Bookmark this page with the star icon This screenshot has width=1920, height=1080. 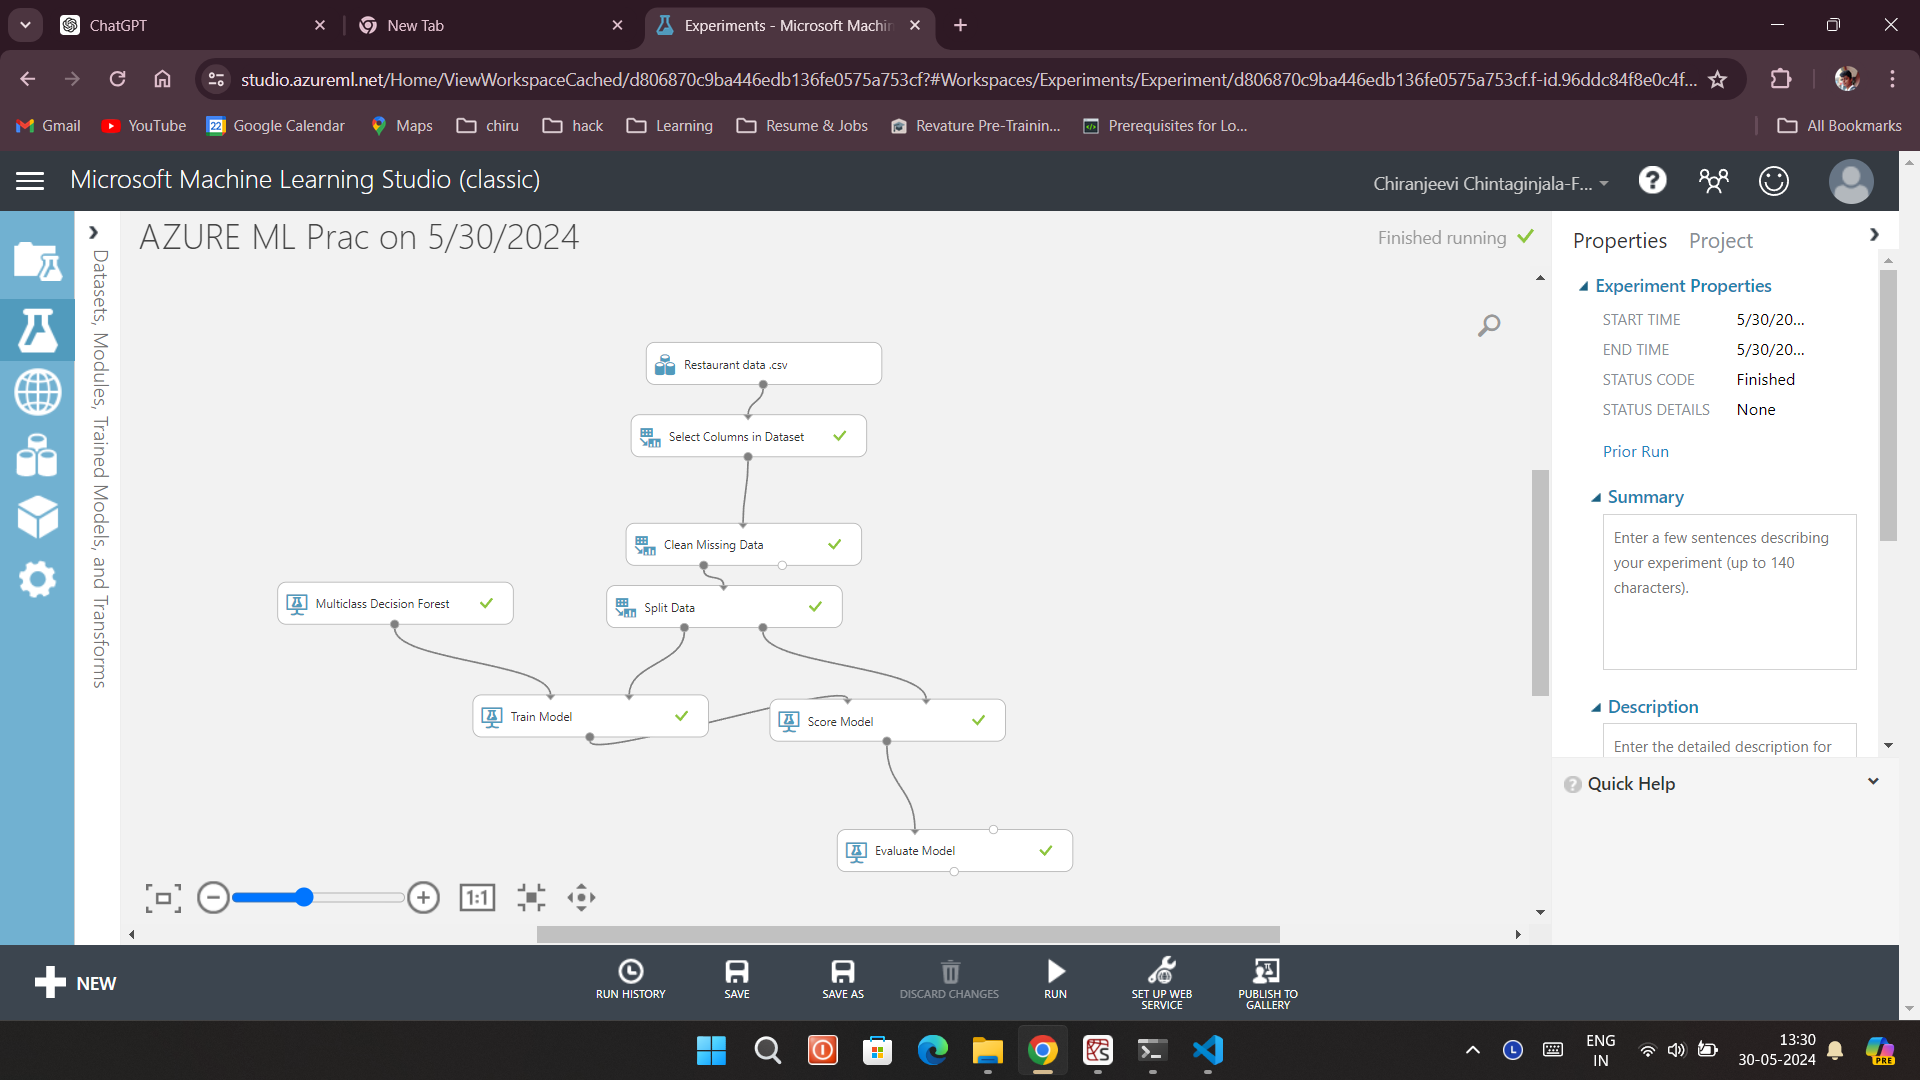pyautogui.click(x=1718, y=79)
